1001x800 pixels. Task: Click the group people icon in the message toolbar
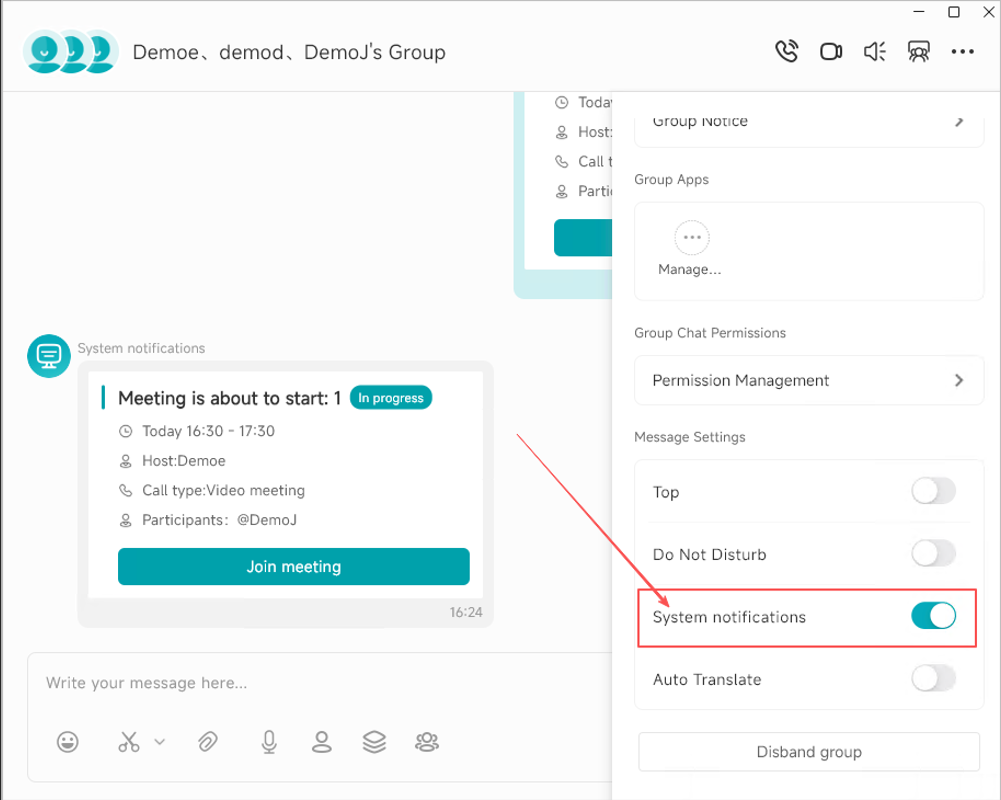point(427,742)
